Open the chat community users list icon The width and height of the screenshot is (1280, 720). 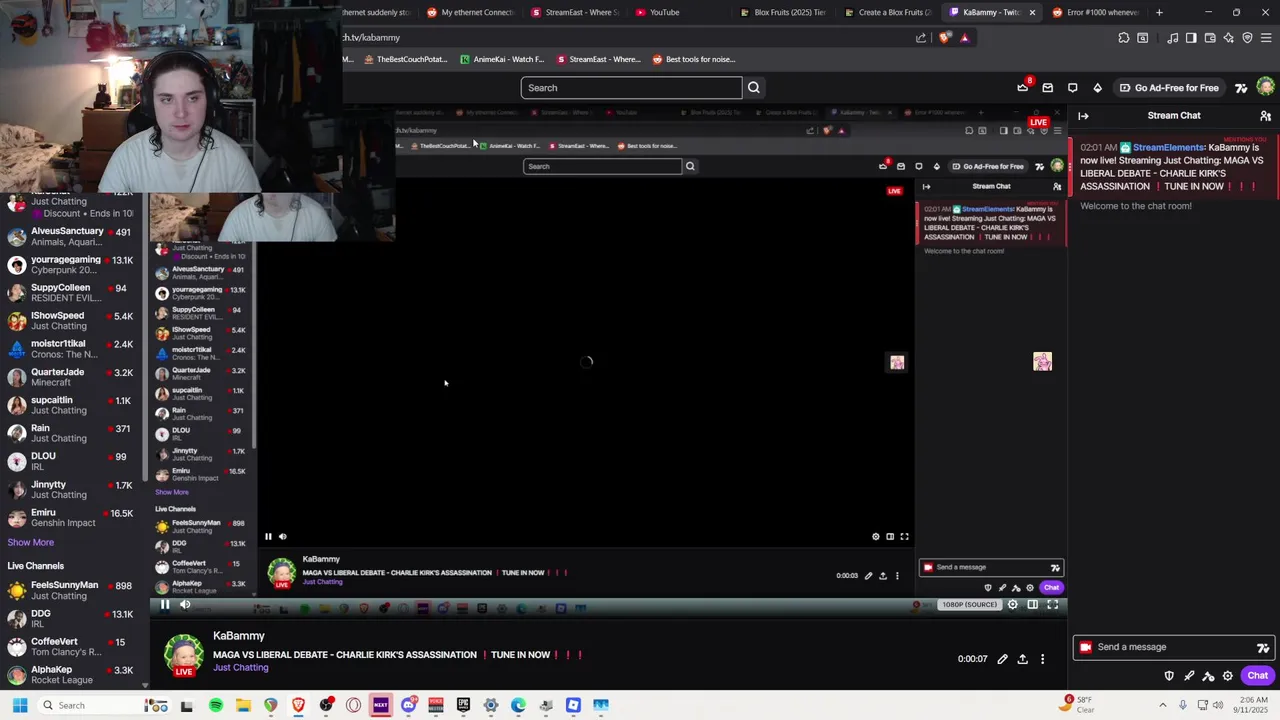pos(1265,116)
